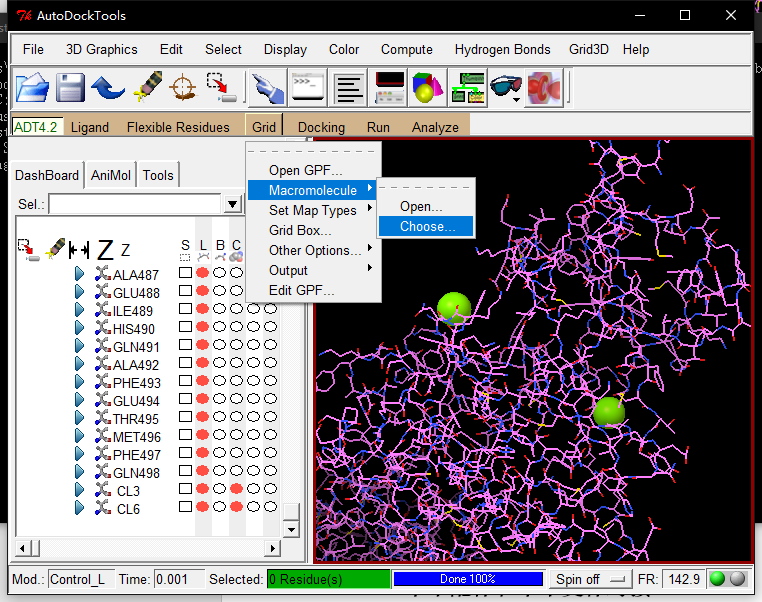Click the CL6 residue molecule icon
The image size is (762, 602).
tap(103, 507)
